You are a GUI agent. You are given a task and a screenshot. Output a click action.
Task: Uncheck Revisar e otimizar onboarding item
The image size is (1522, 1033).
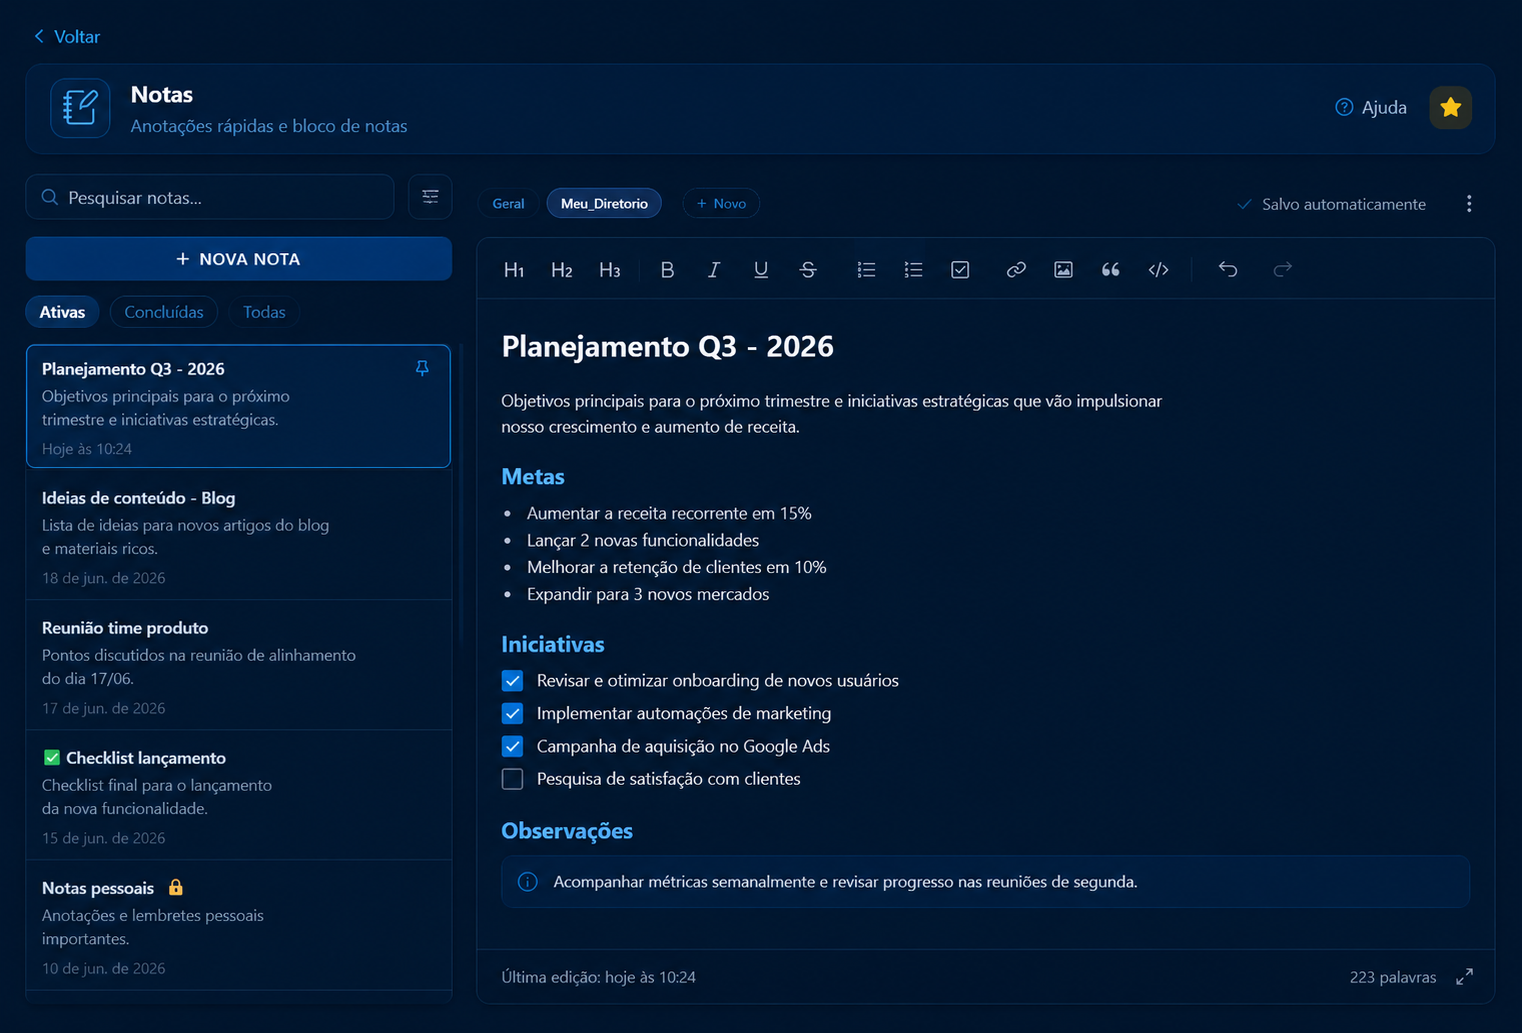512,681
